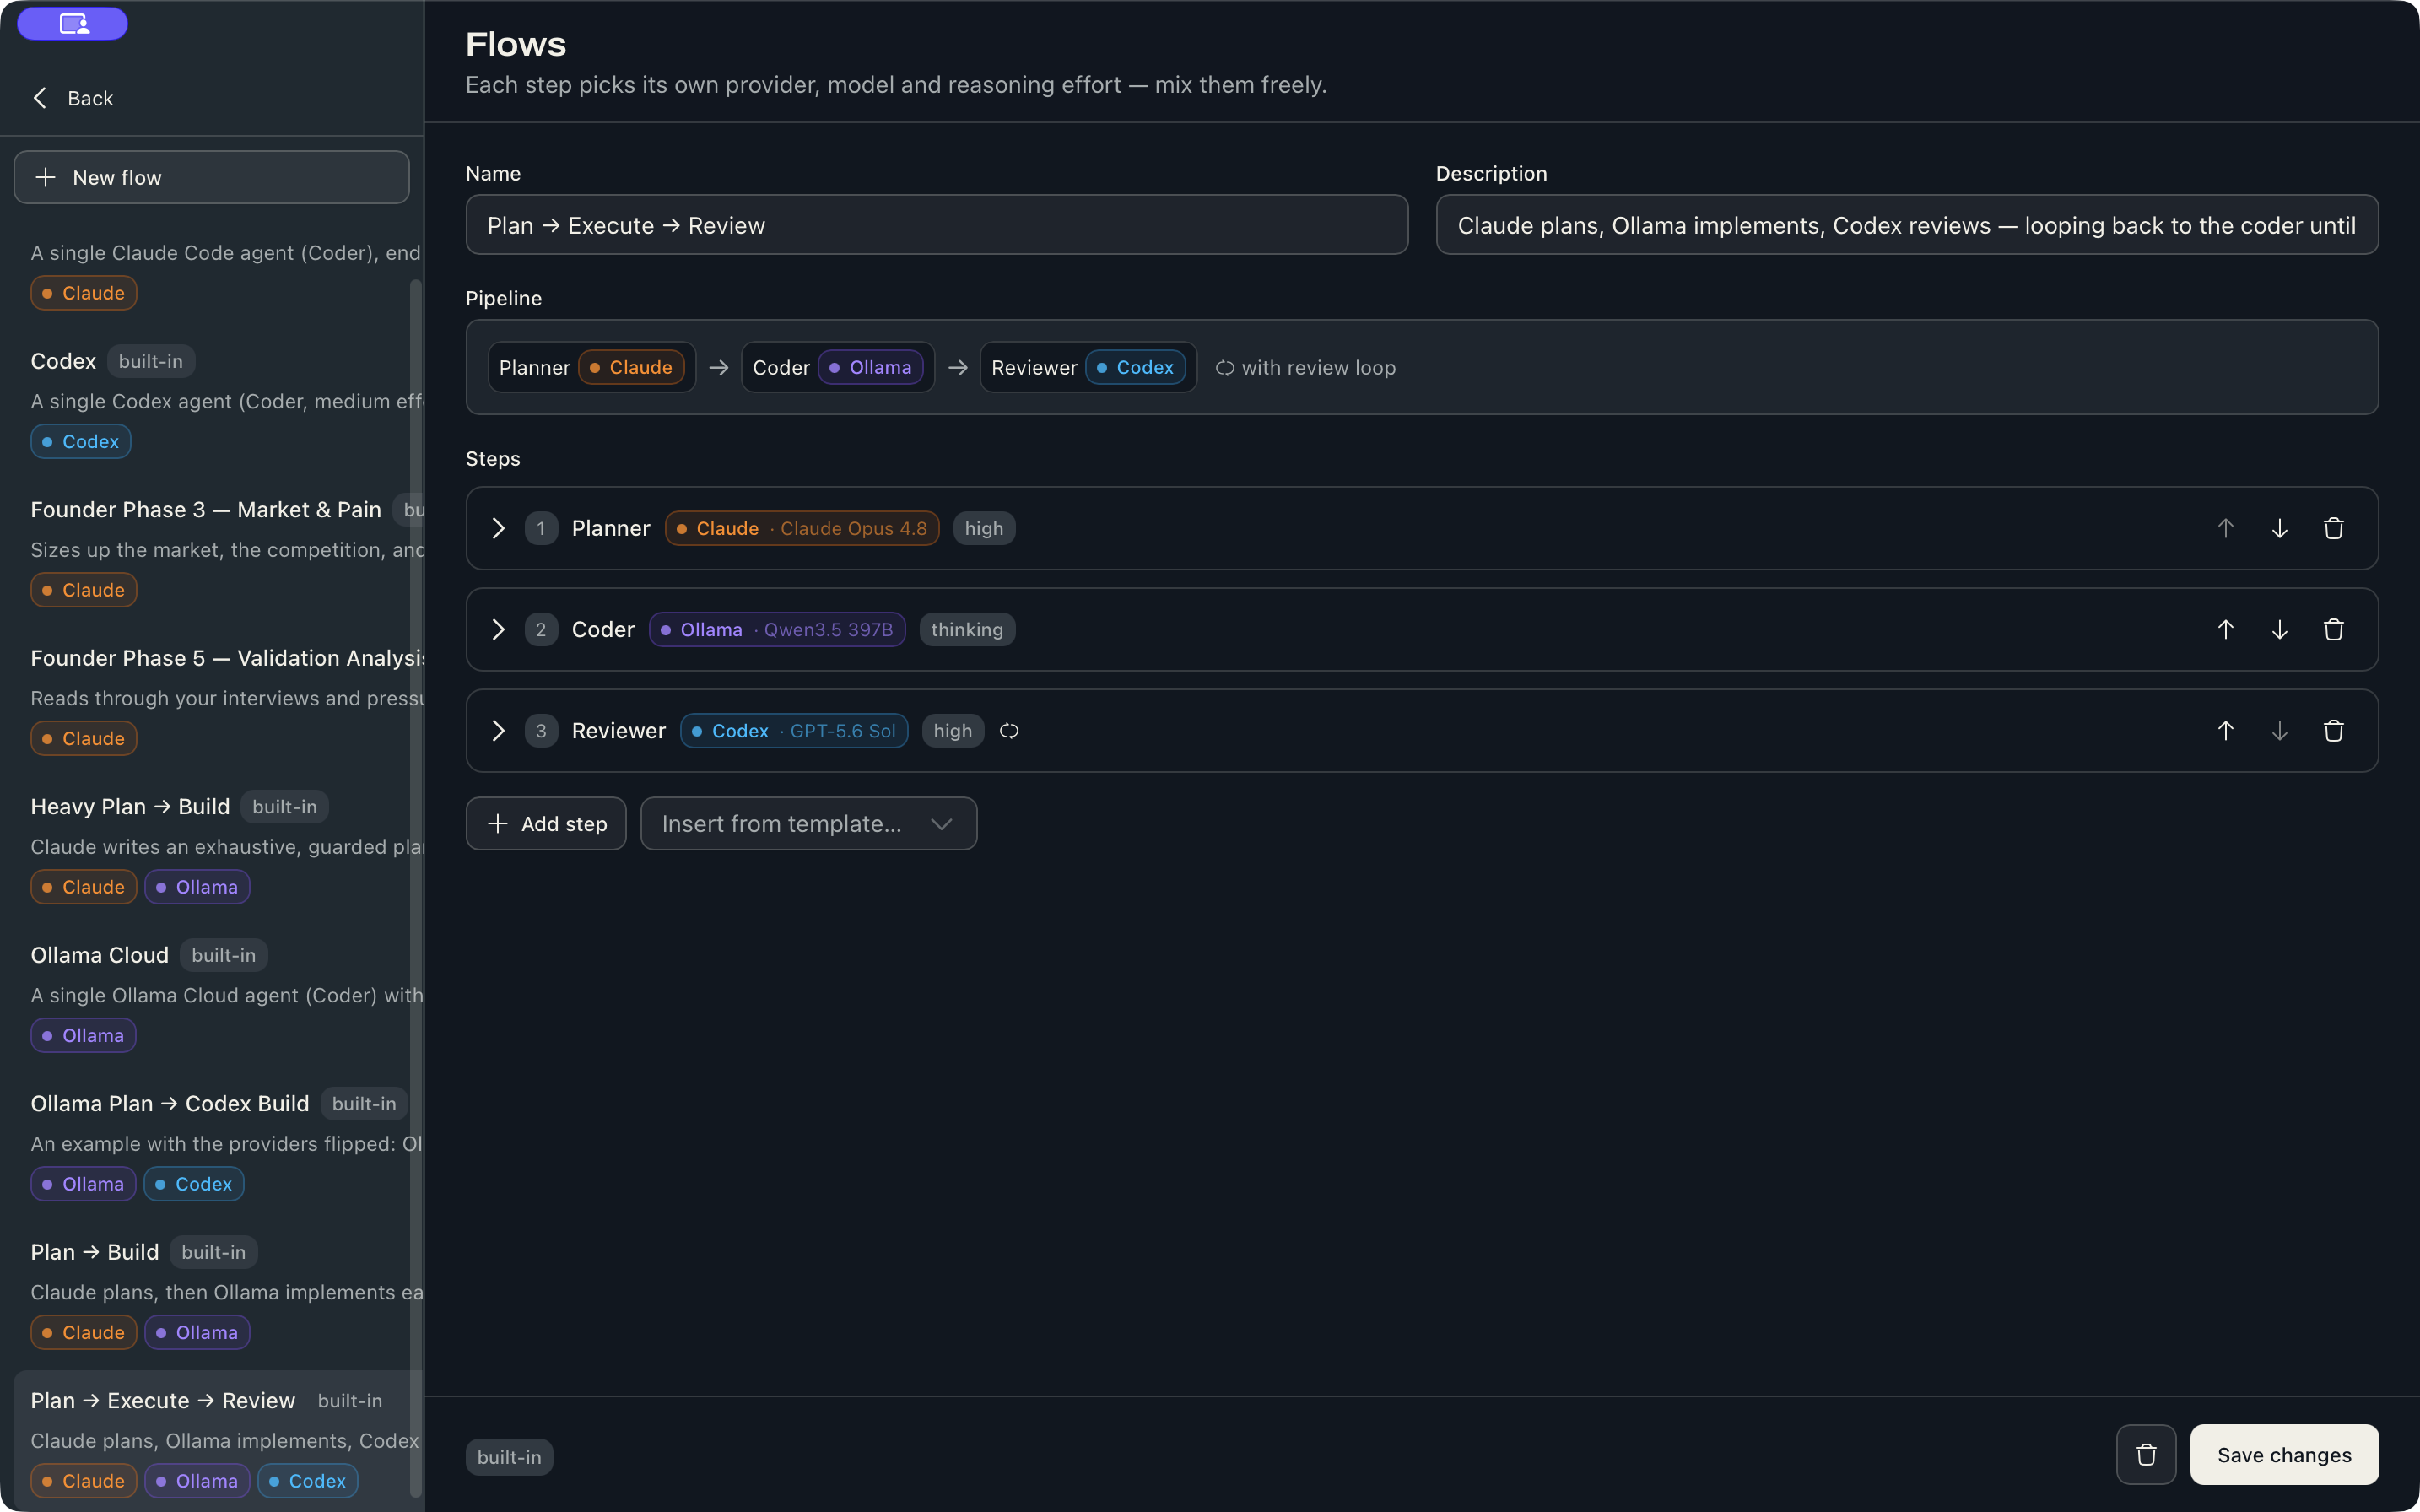Click step number 2 badge on Coder

coord(541,629)
